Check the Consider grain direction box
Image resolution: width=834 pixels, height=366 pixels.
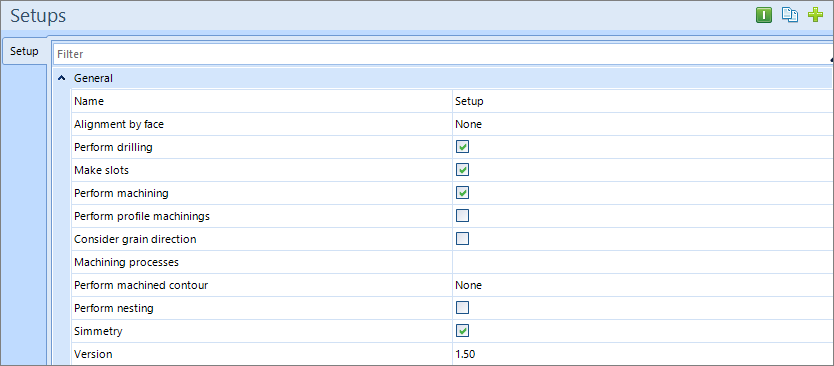(463, 238)
